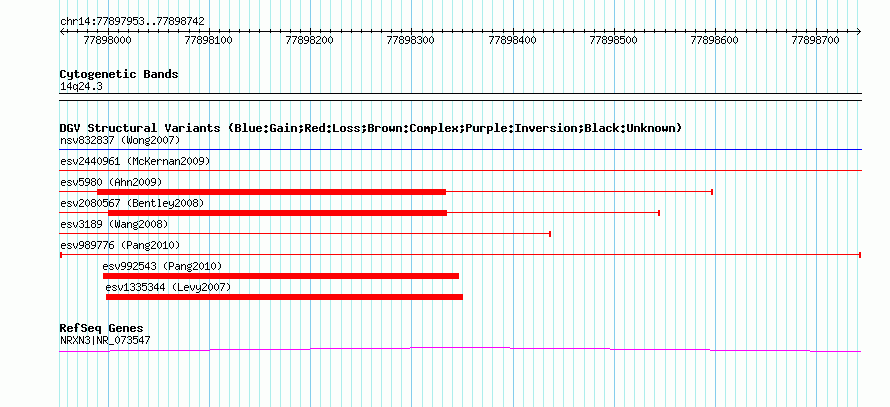Click the right end marker of esv5980
Image resolution: width=890 pixels, height=407 pixels.
(712, 192)
